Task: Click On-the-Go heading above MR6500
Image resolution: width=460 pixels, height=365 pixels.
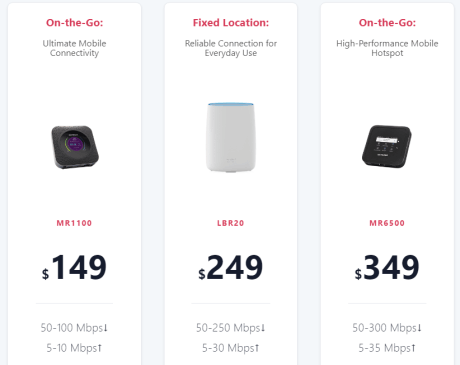Action: click(x=387, y=23)
